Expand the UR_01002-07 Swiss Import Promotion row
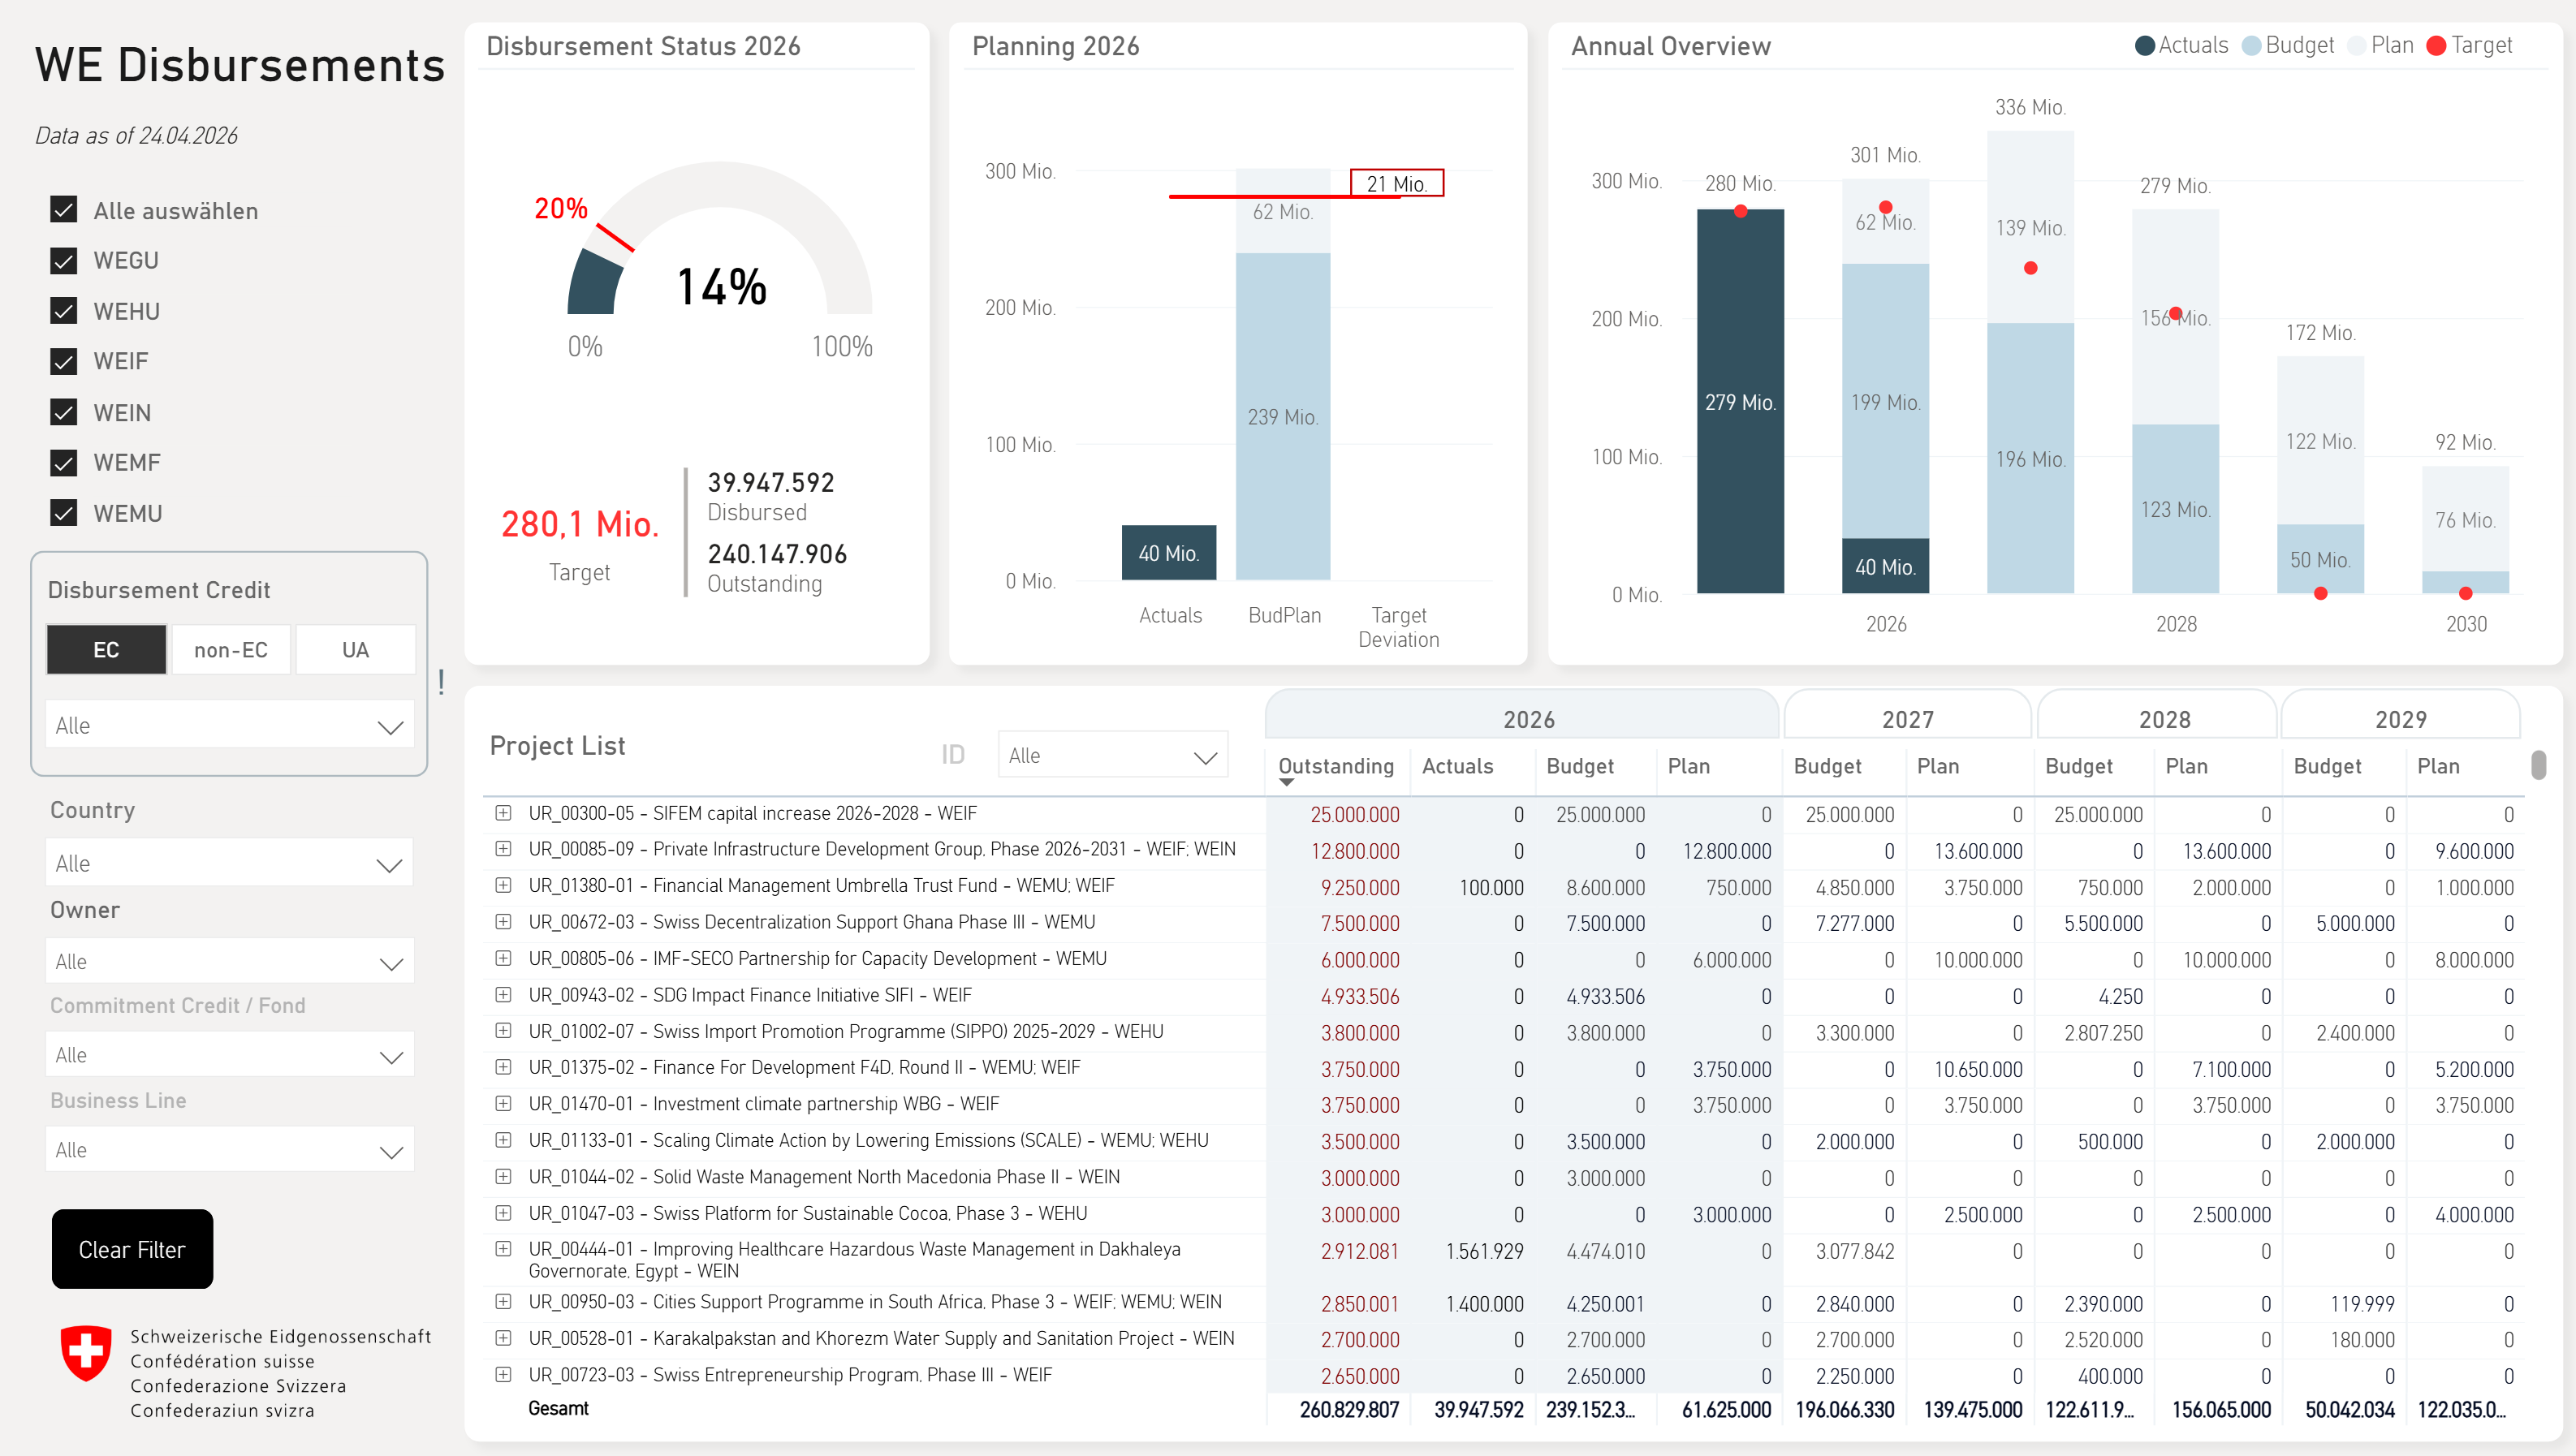 [503, 1031]
